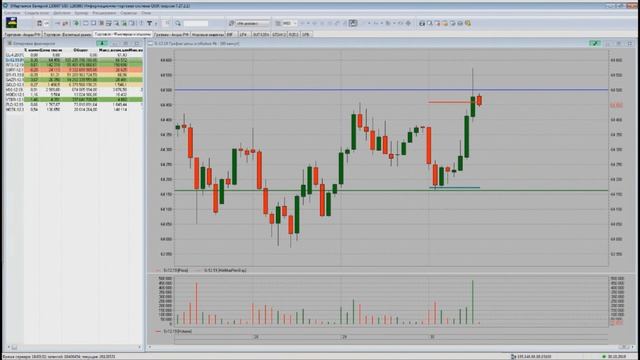The height and width of the screenshot is (360, 640).
Task: Click the blue horizontal line on the chart
Action: pyautogui.click(x=391, y=89)
